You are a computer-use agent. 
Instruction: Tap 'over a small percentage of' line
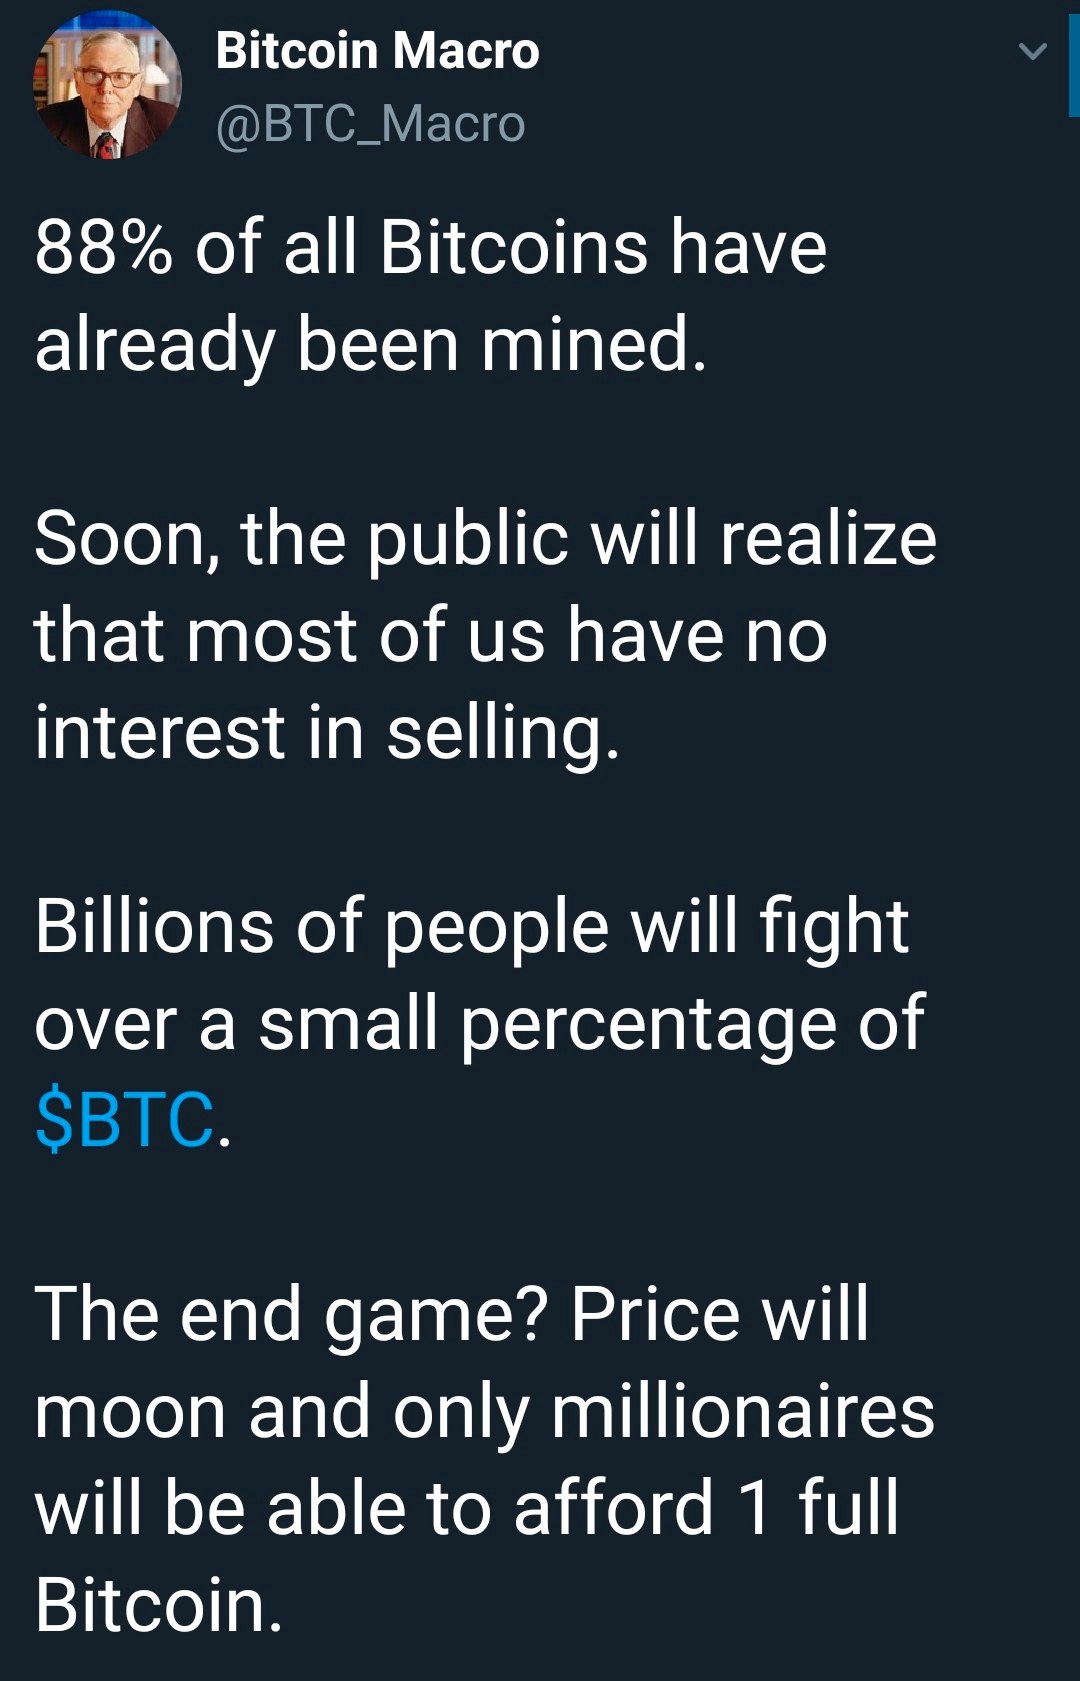[479, 1023]
